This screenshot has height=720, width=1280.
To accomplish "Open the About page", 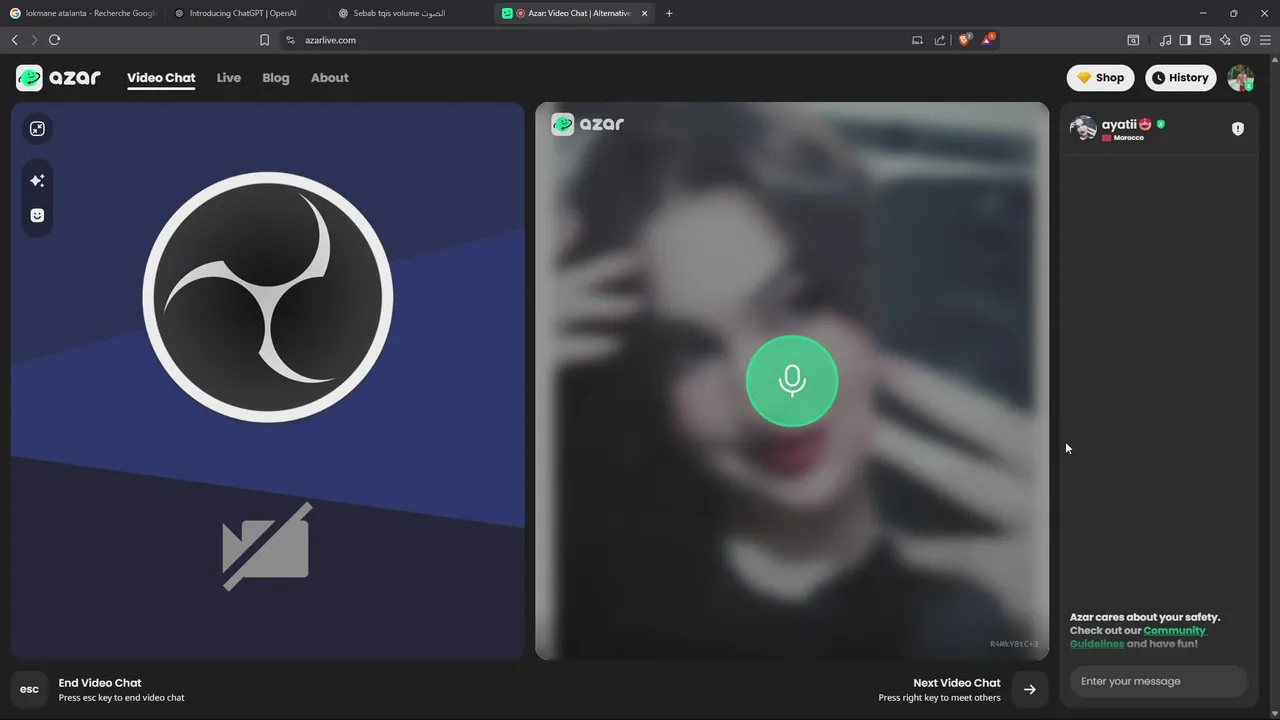I will click(330, 78).
